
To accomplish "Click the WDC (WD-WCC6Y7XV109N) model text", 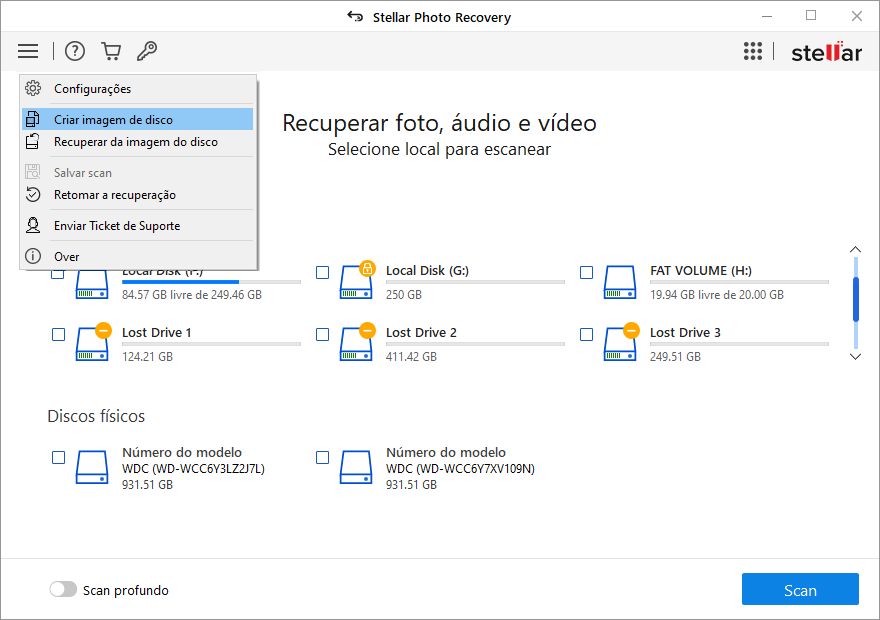I will (x=460, y=469).
